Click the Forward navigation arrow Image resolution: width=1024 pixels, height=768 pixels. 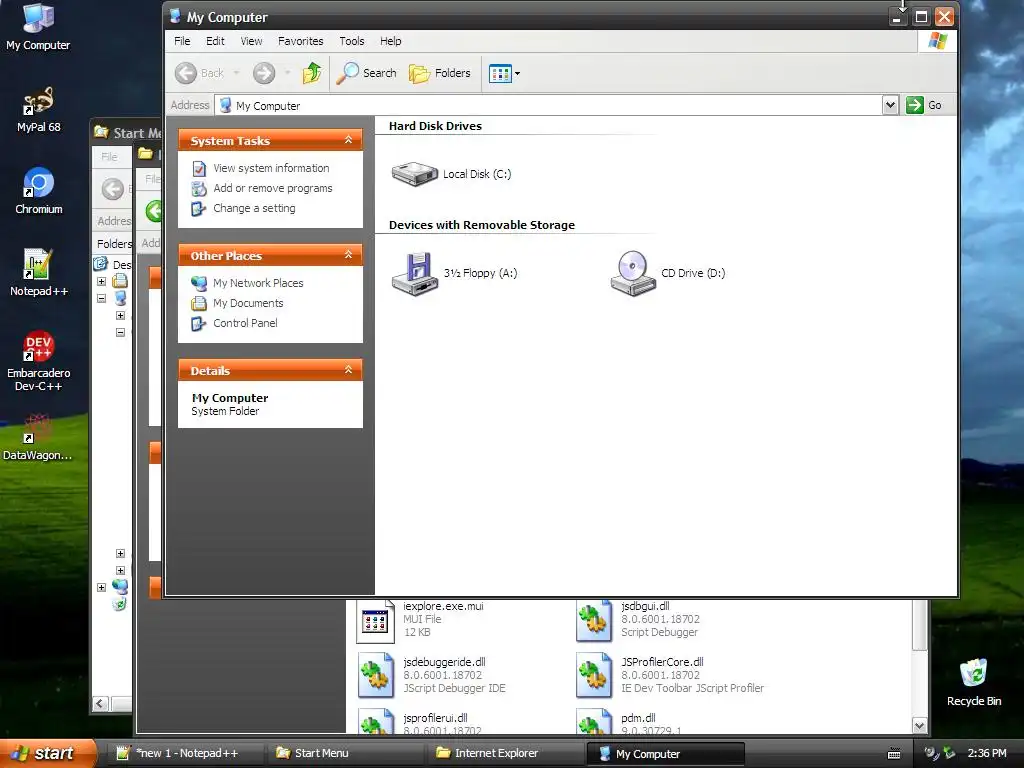264,73
